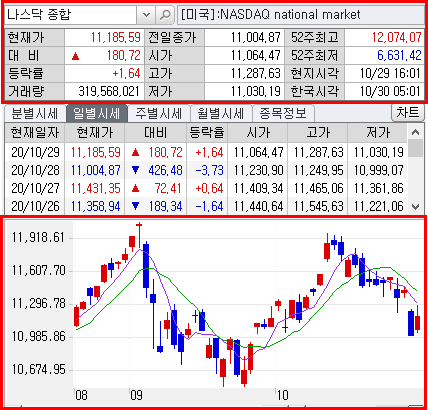Select the 20/10/26 price row

[x=206, y=206]
